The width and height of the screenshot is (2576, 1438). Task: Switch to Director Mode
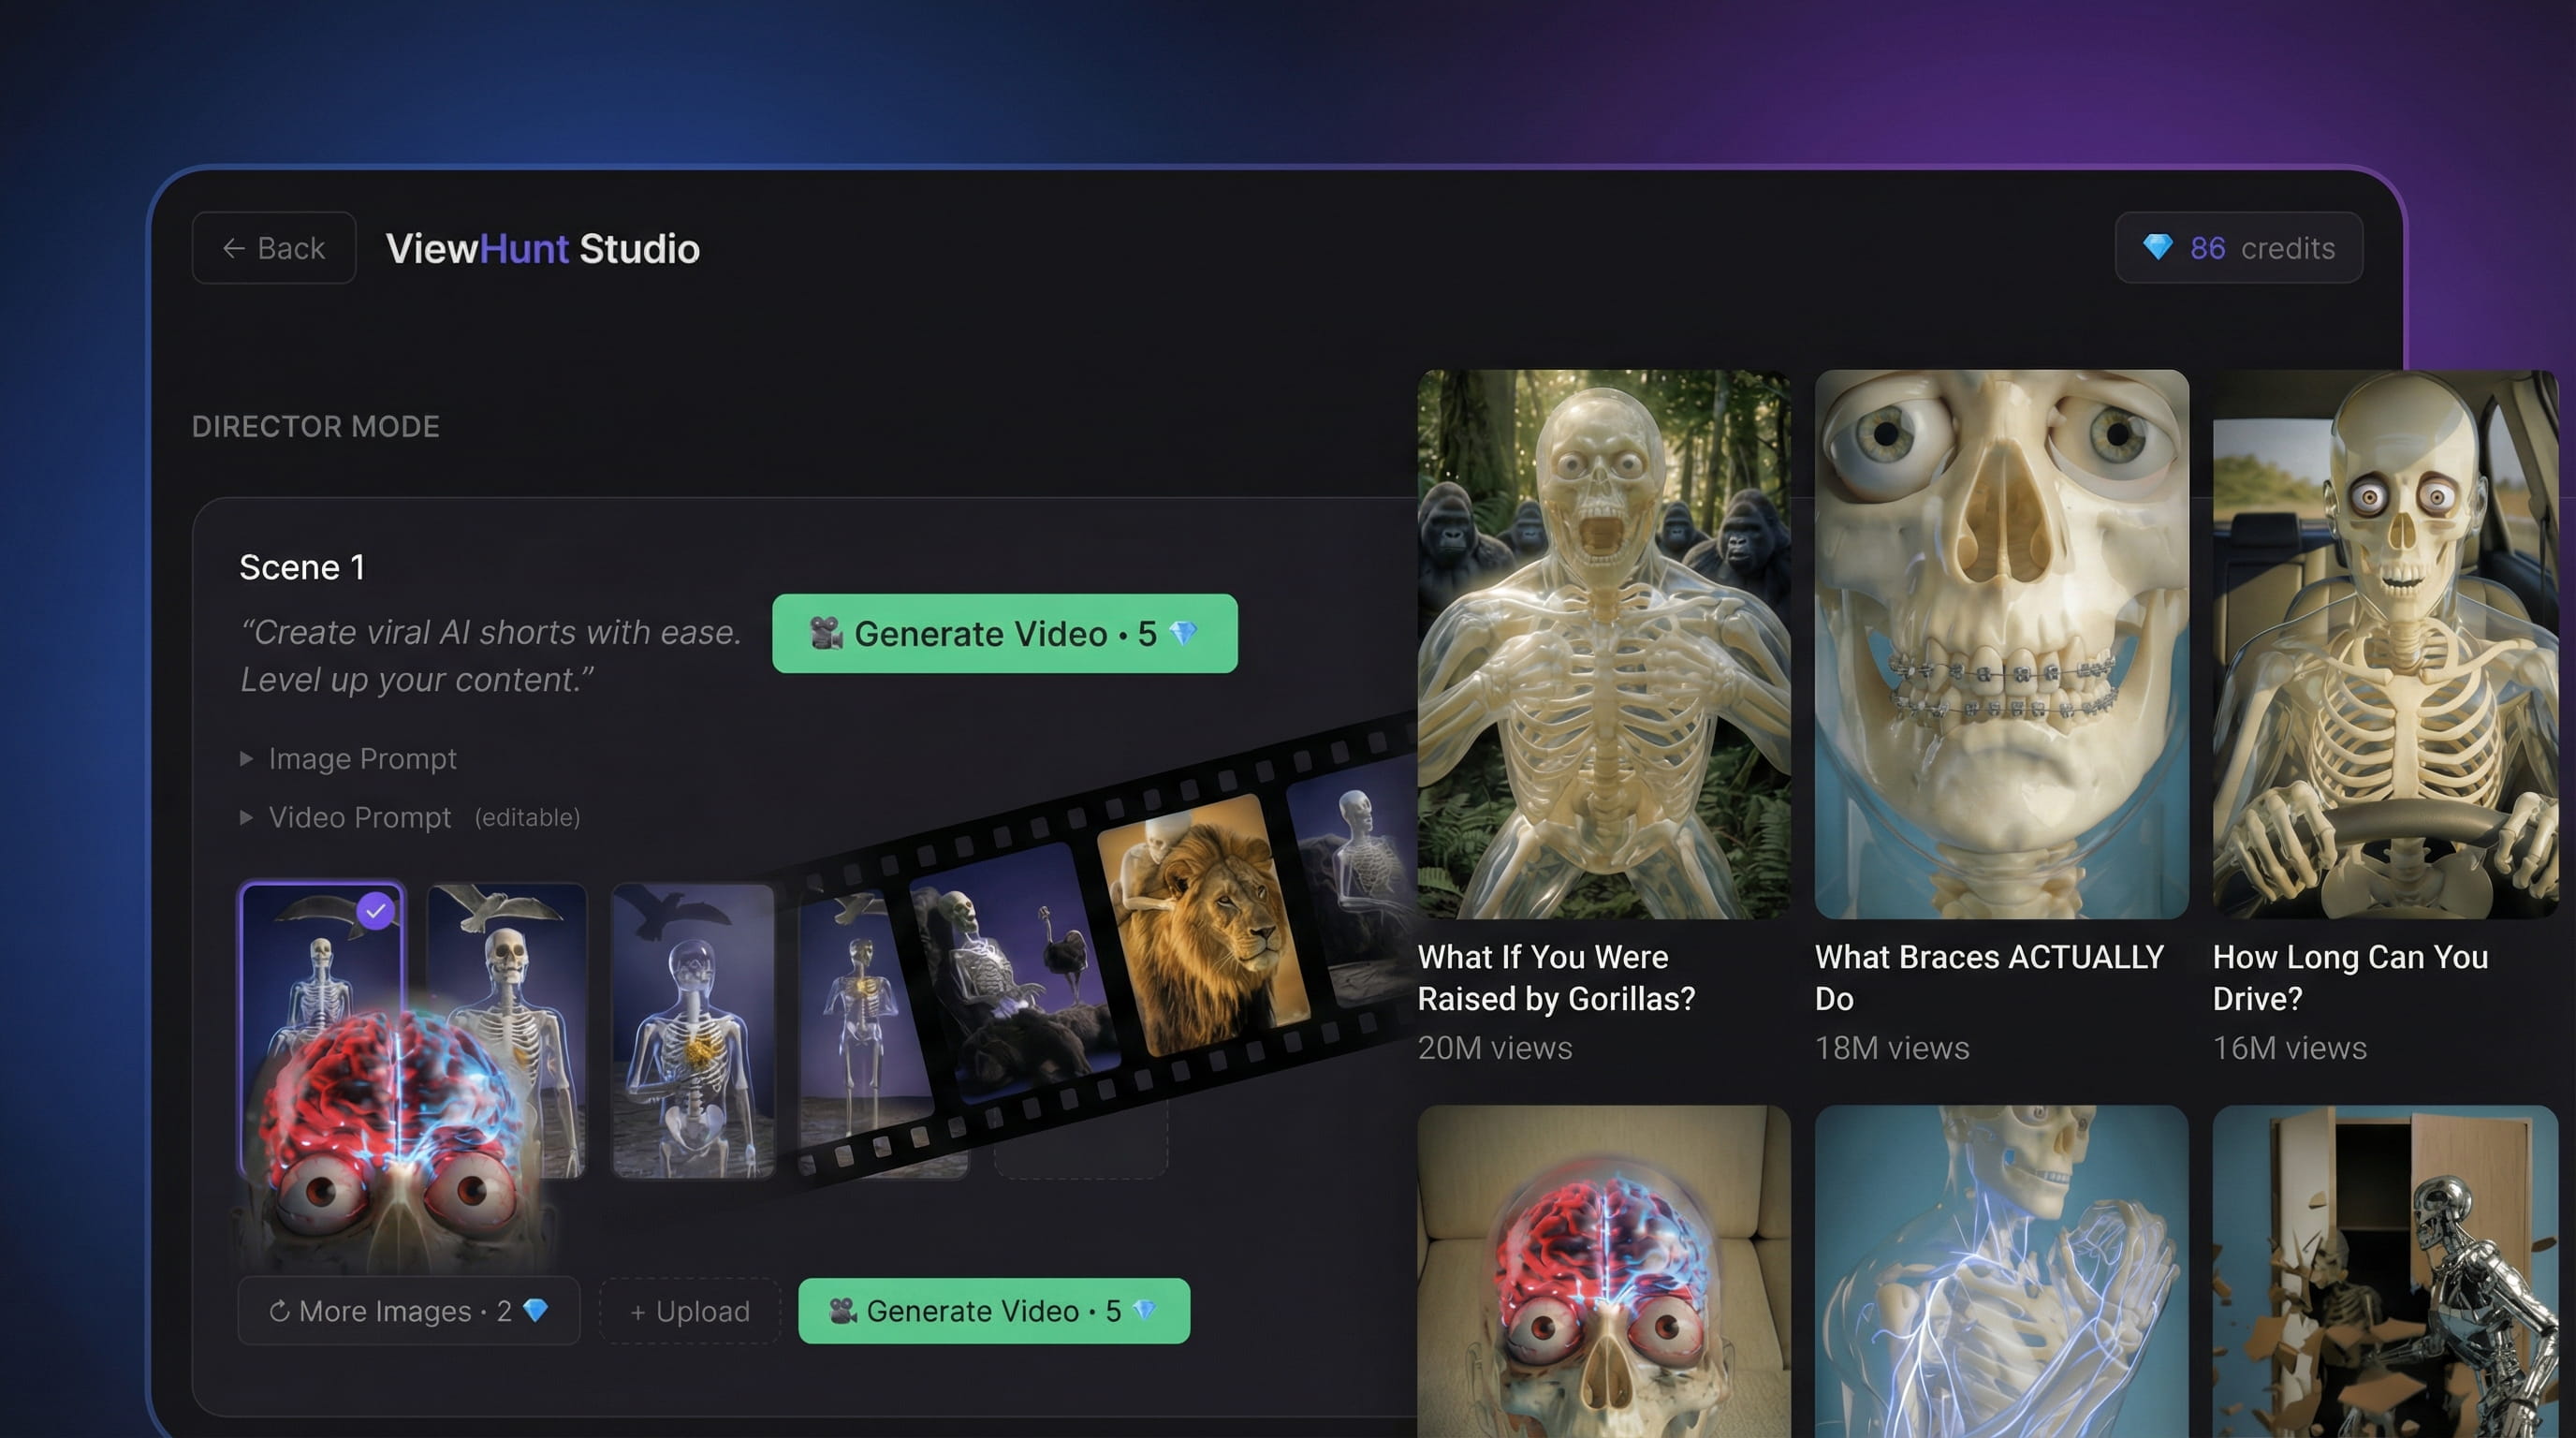[315, 426]
